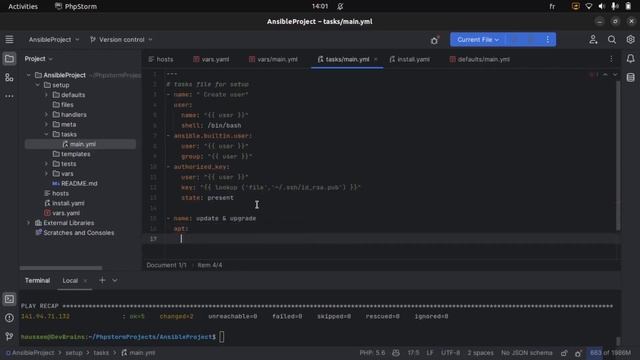Expand the tests folder
Image resolution: width=640 pixels, height=360 pixels.
pos(46,164)
